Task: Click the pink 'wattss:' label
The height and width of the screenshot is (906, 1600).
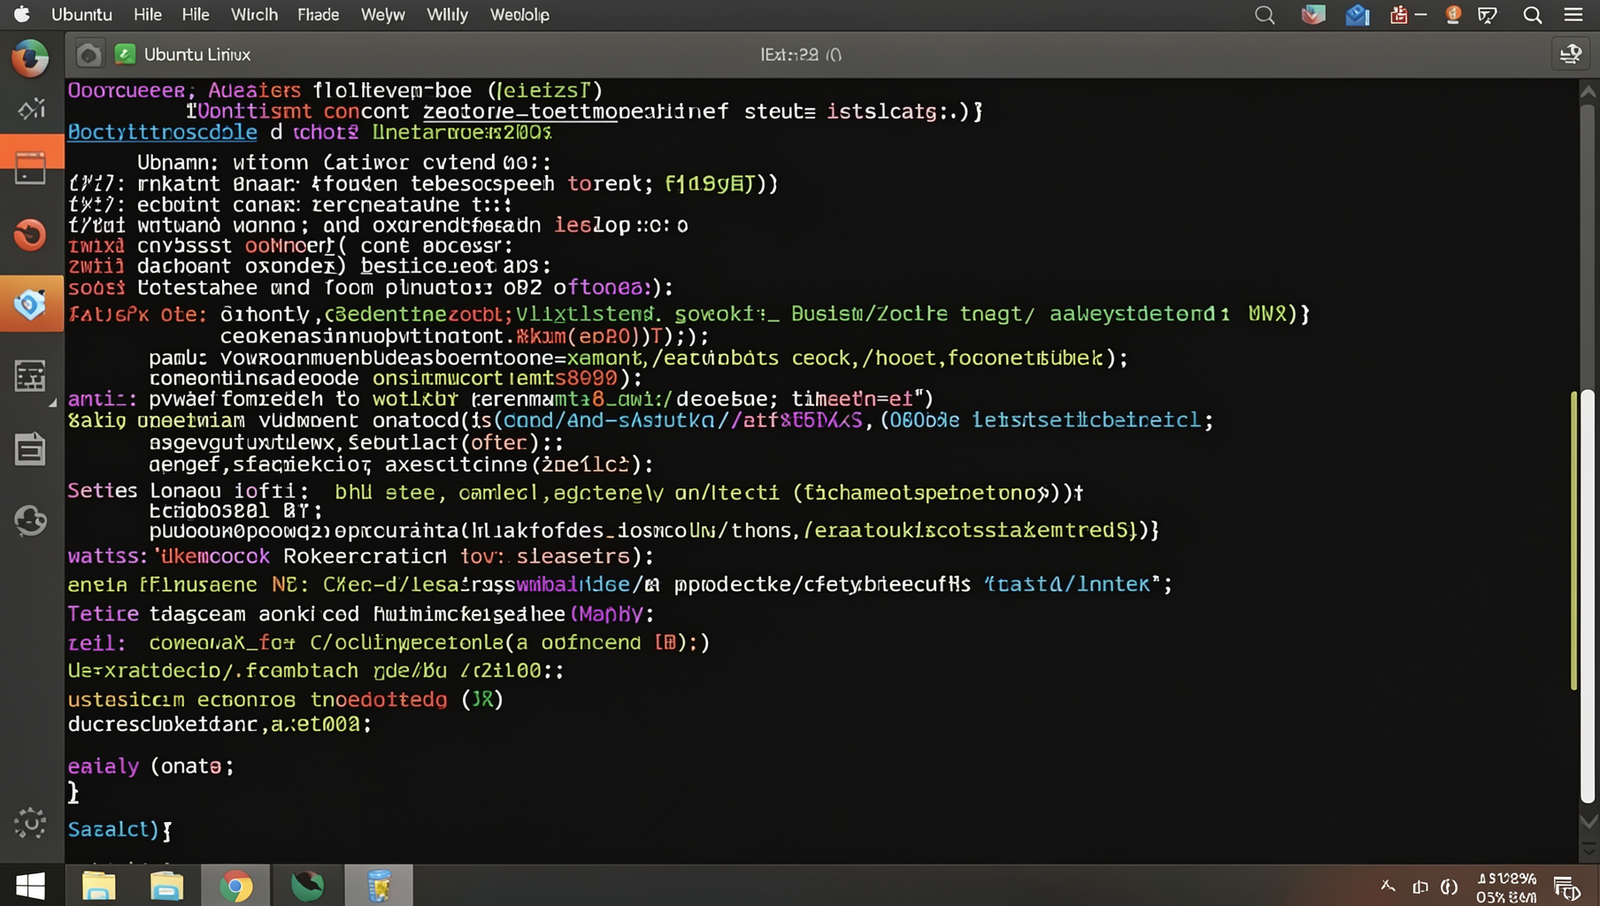Action: (107, 556)
